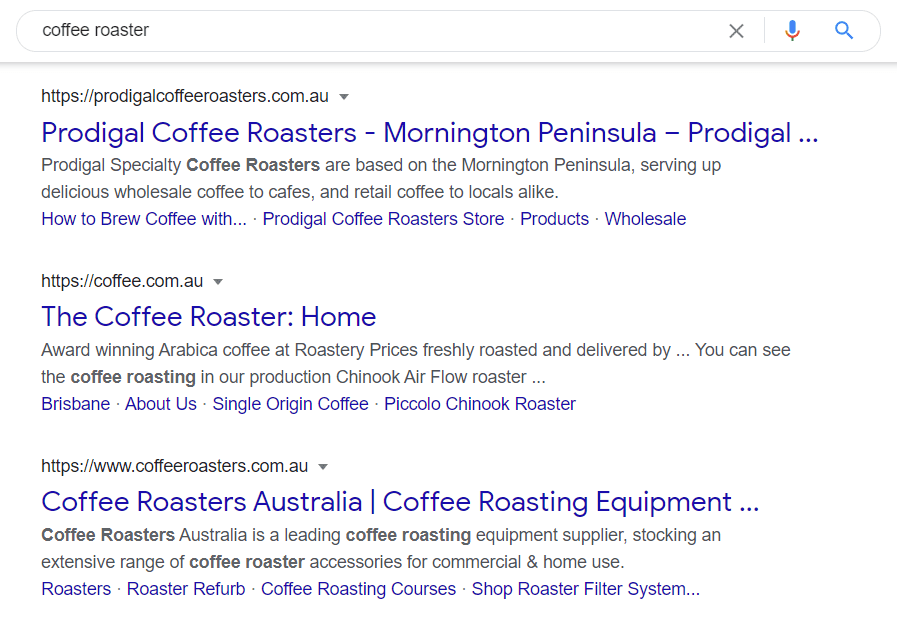Visit the Single Origin Coffee sitelink
The width and height of the screenshot is (897, 625).
(290, 404)
